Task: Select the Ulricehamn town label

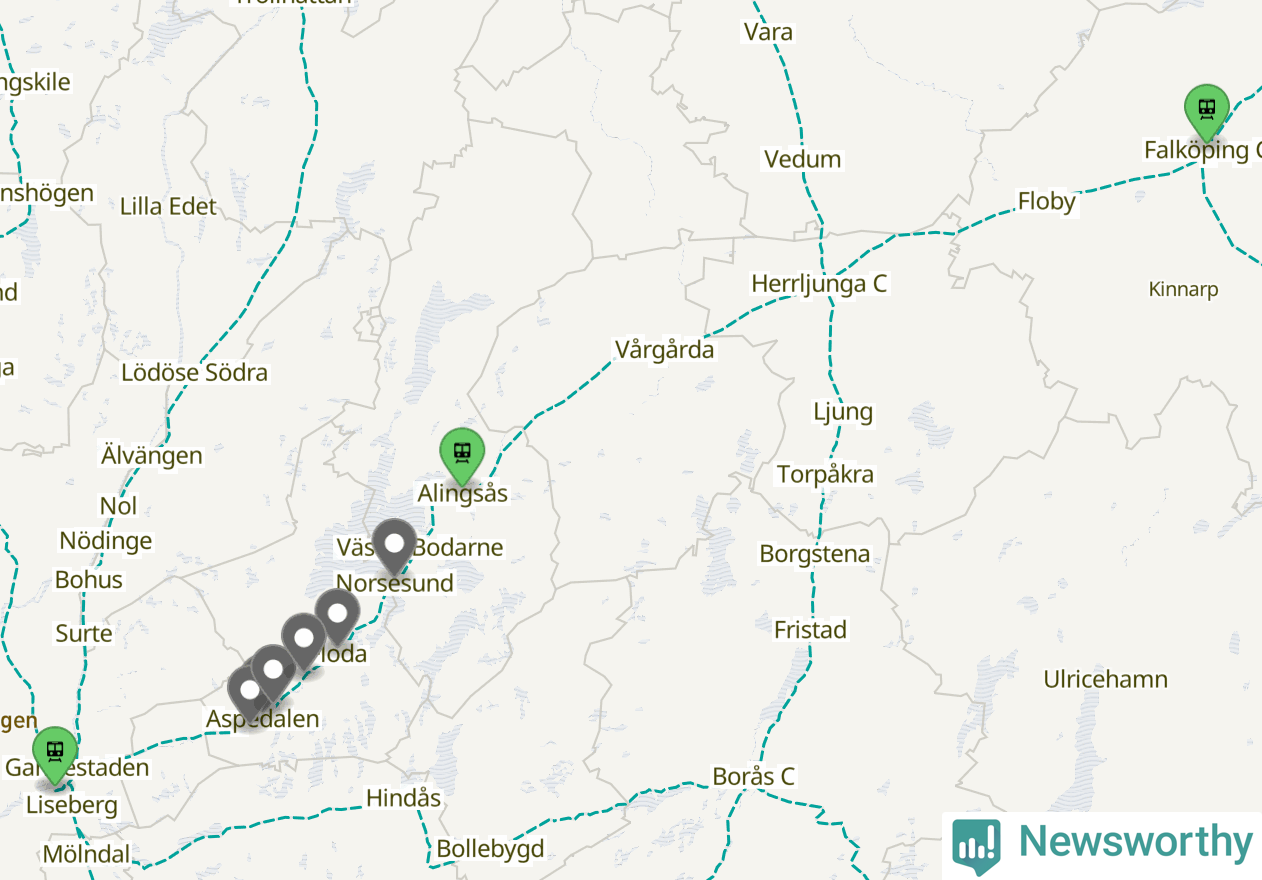Action: pos(1105,680)
